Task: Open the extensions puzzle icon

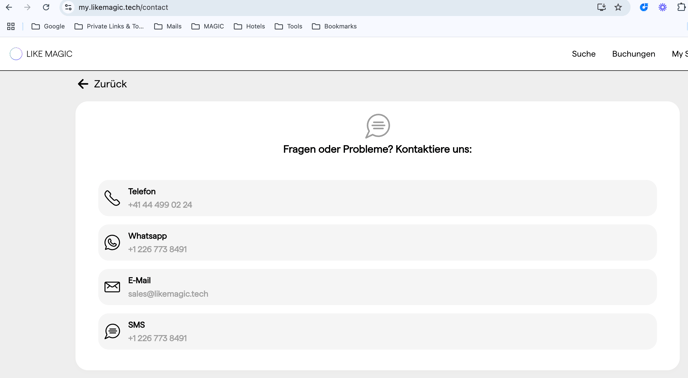Action: pyautogui.click(x=681, y=7)
